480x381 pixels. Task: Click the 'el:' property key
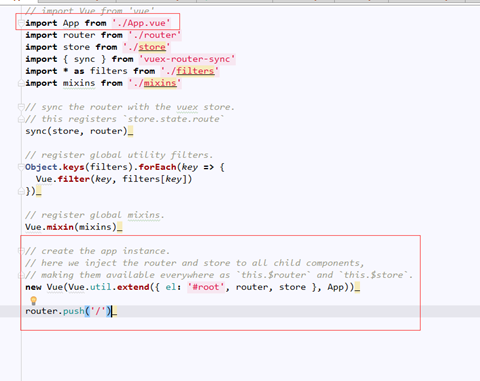pyautogui.click(x=173, y=287)
